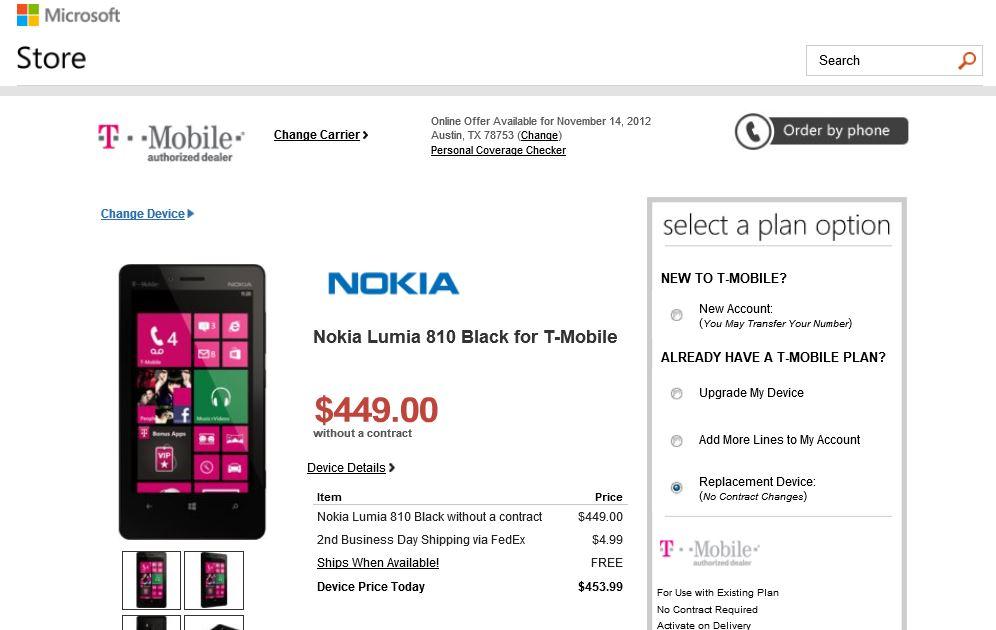996x630 pixels.
Task: Open the Personal Coverage Checker link
Action: [x=498, y=150]
